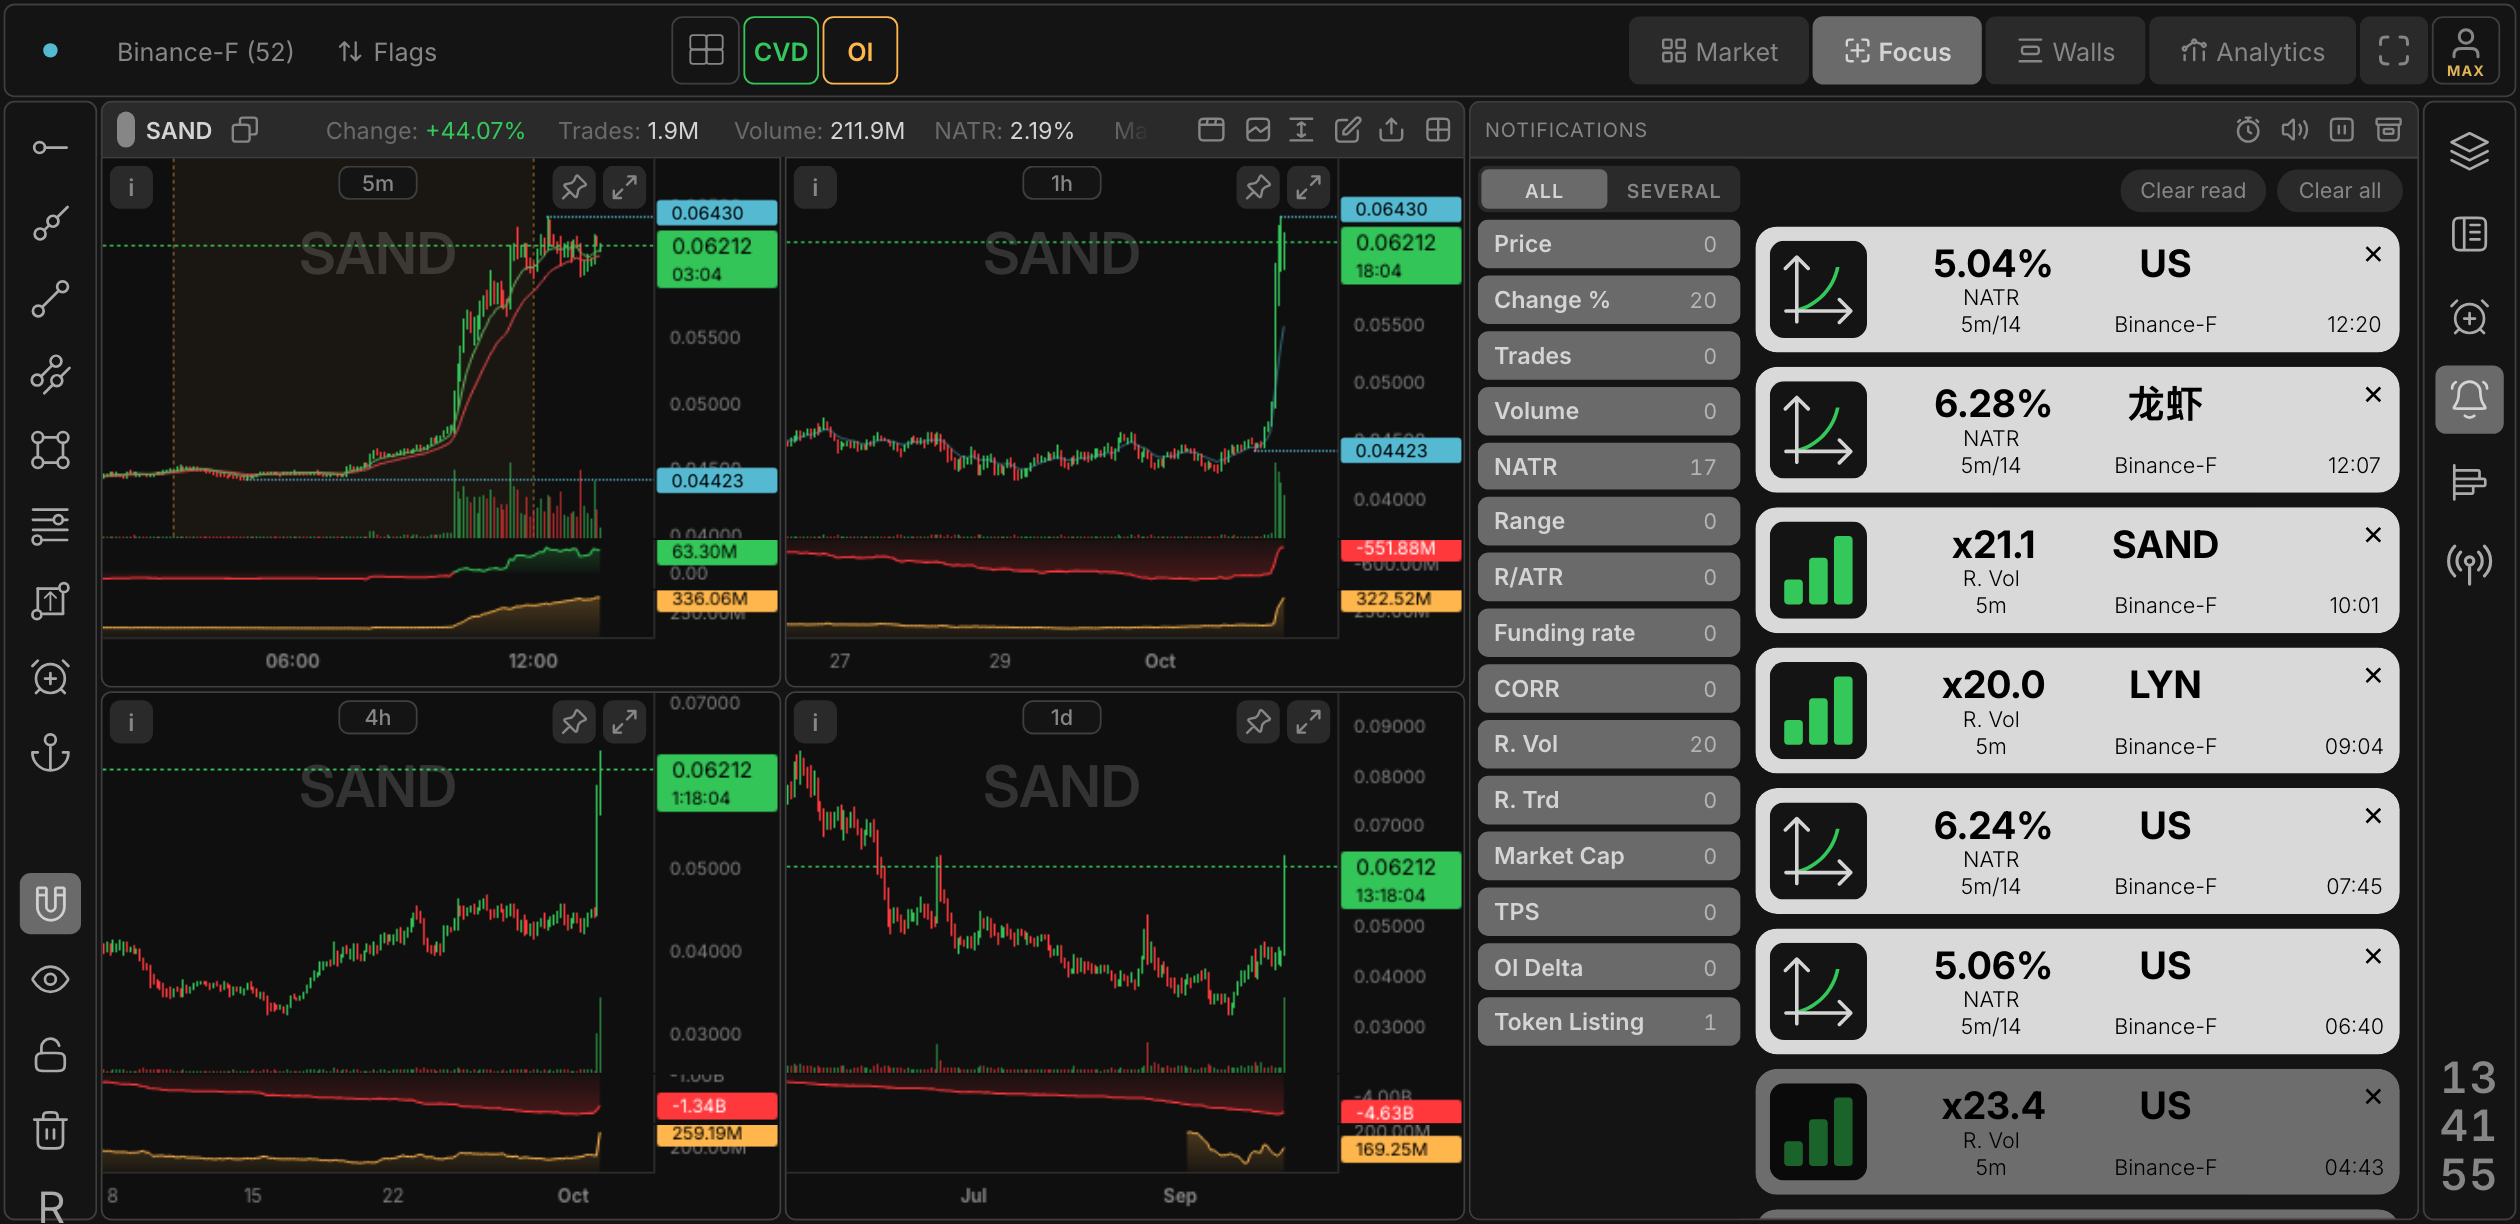Viewport: 2520px width, 1224px height.
Task: Switch to the Walls tab
Action: 2066,51
